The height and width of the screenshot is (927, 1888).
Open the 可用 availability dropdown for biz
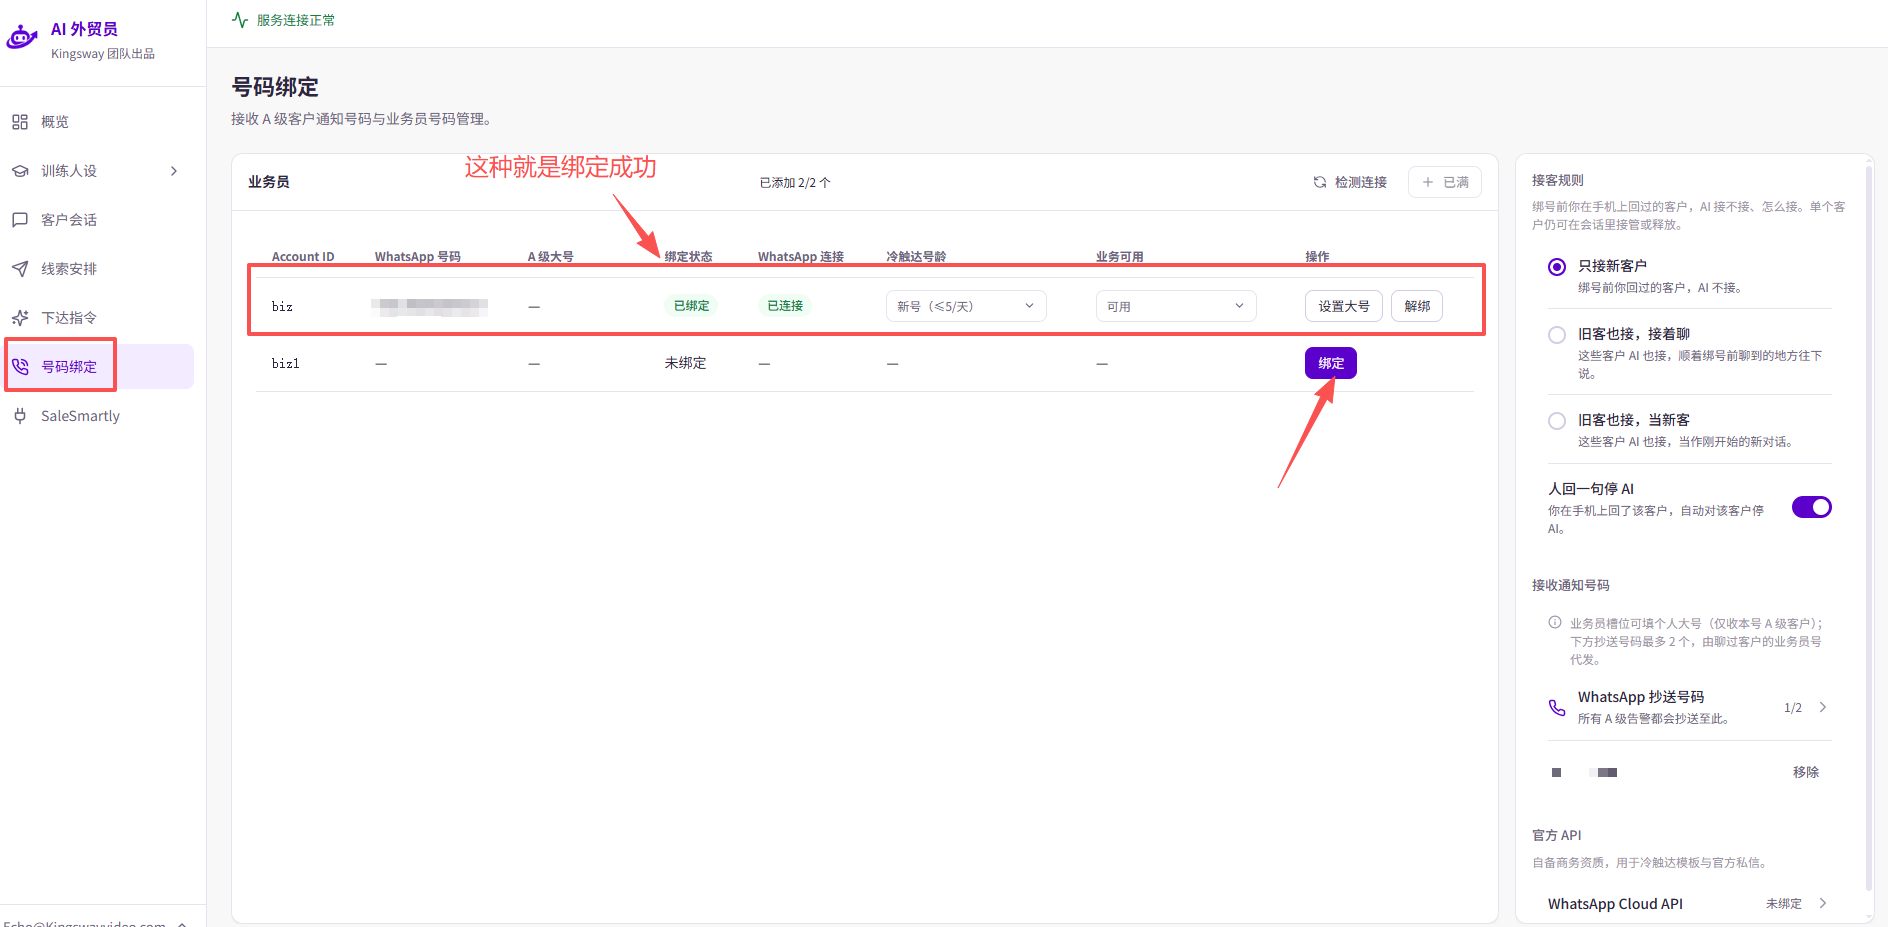point(1176,306)
